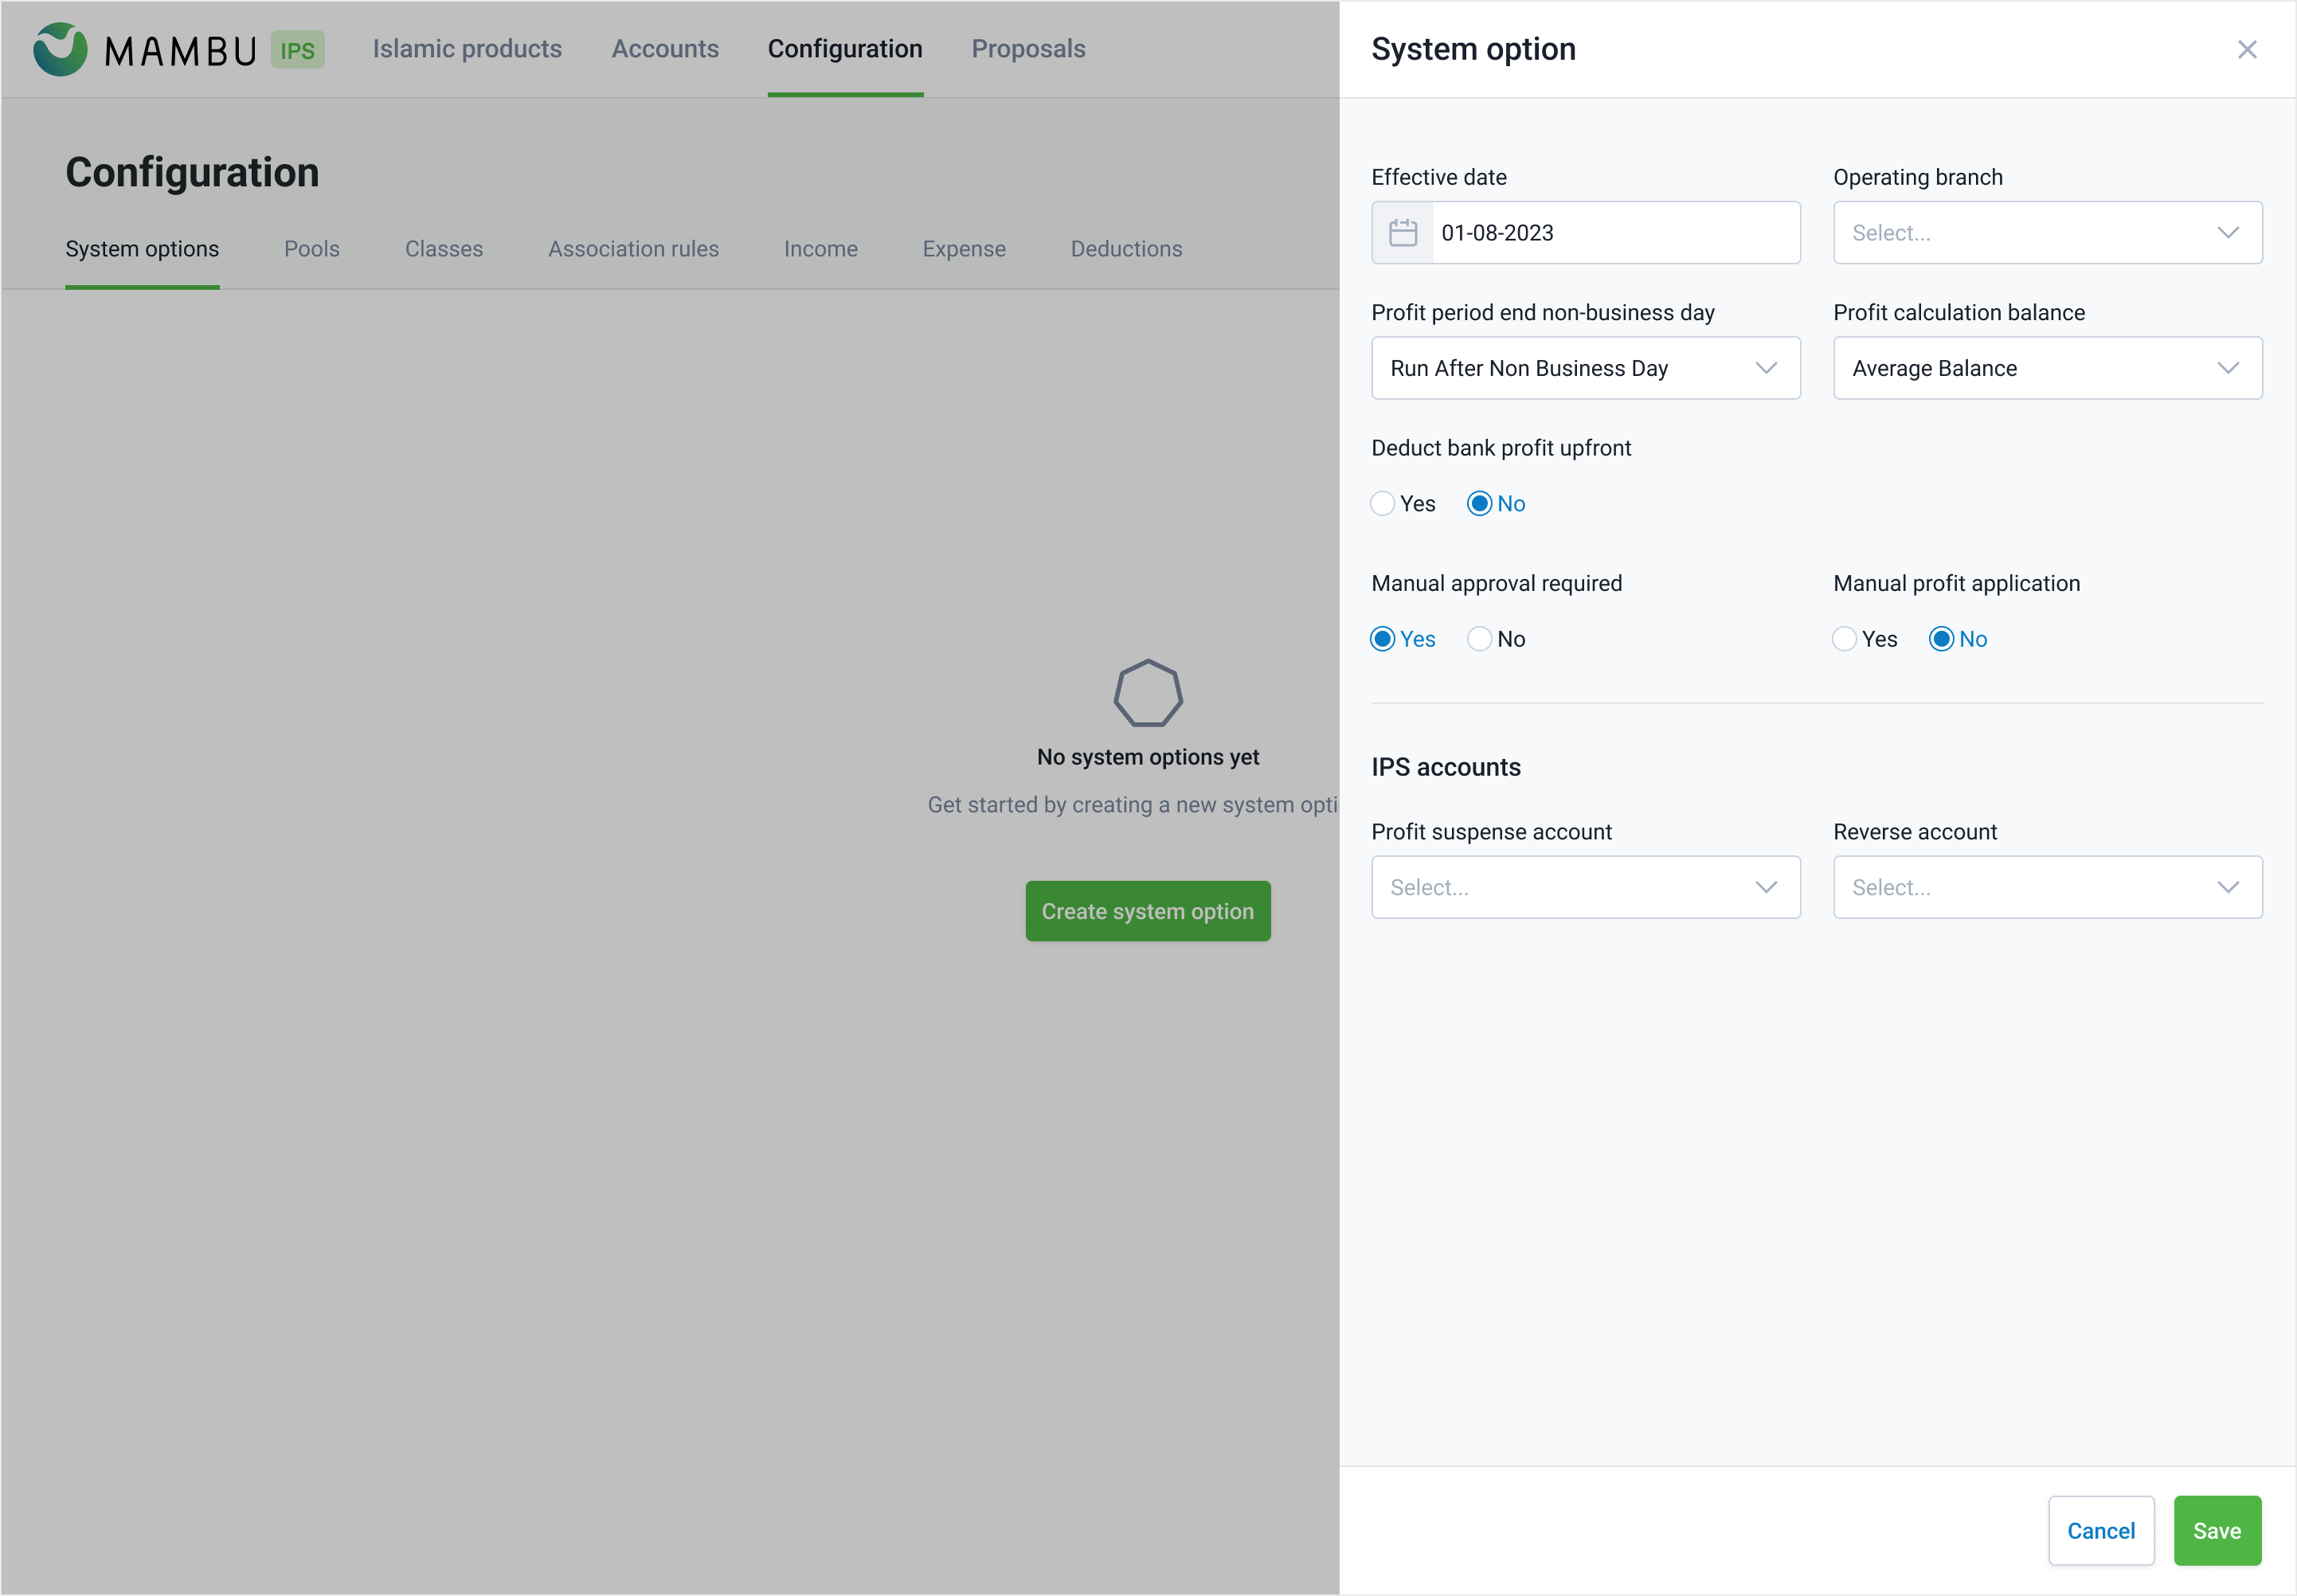Click the green IPS badge
Viewport: 2297px width, 1596px height.
coord(297,48)
